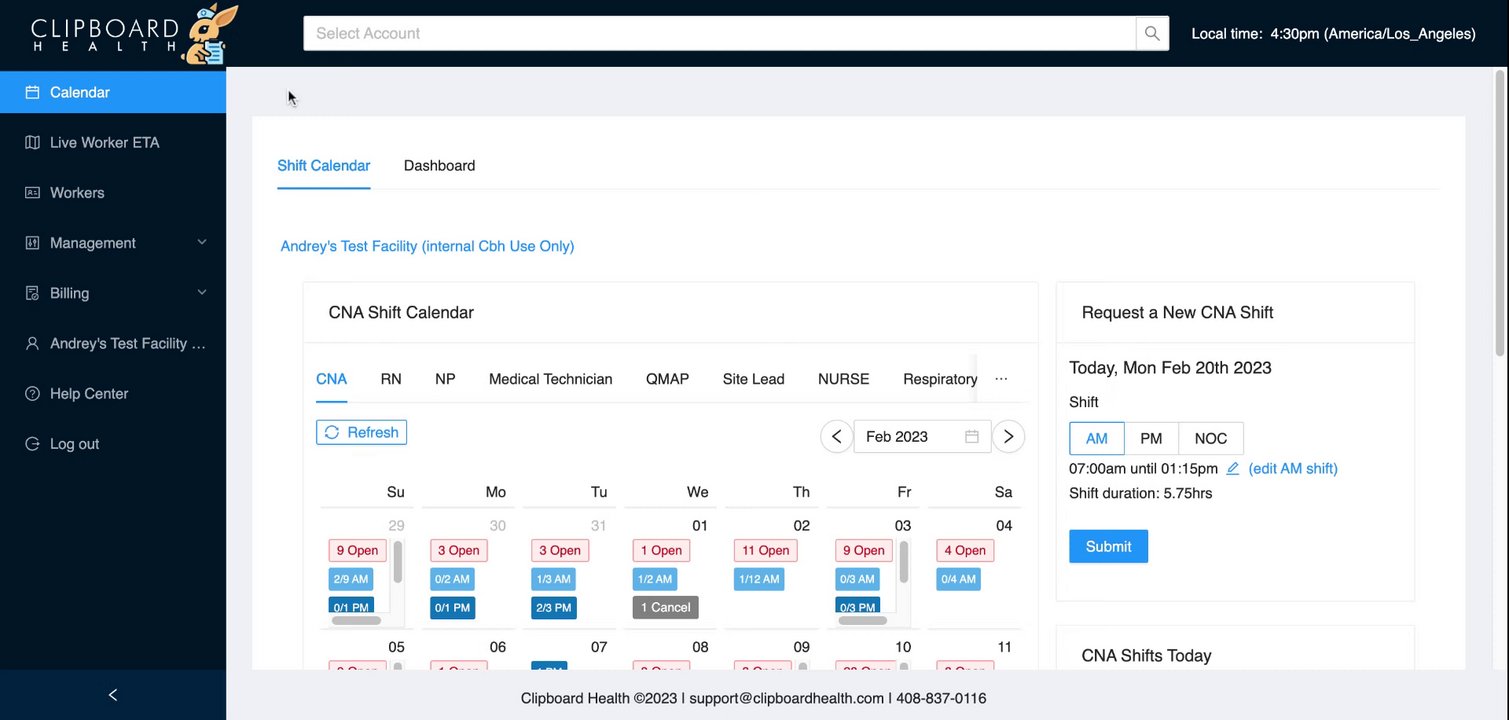Choose the PM shift option
The width and height of the screenshot is (1509, 720).
[1151, 439]
